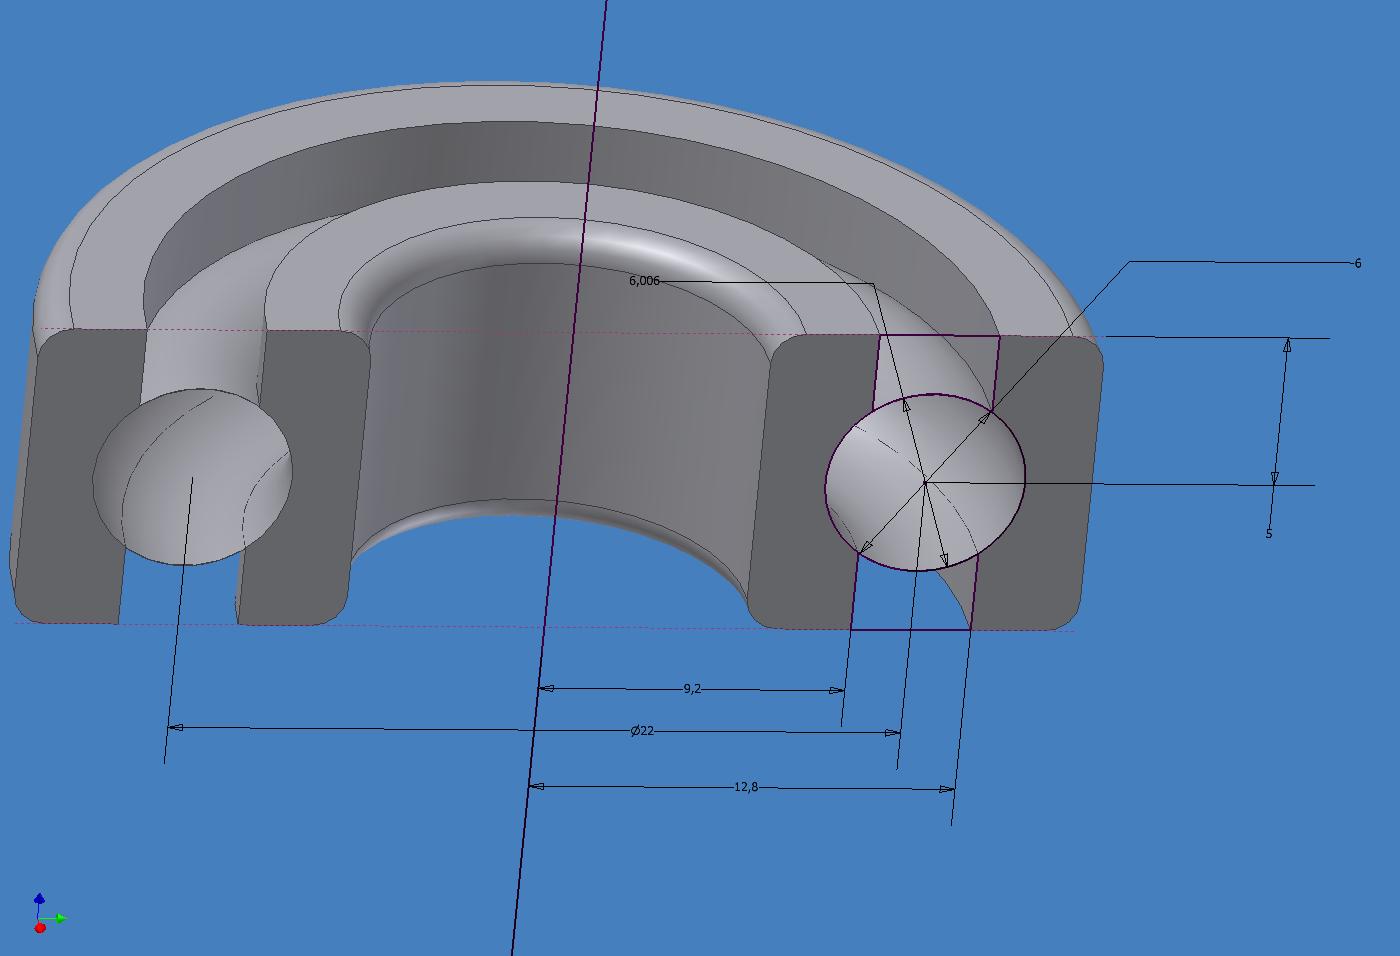
Task: Select the 6,006 dimension value
Action: 643,281
